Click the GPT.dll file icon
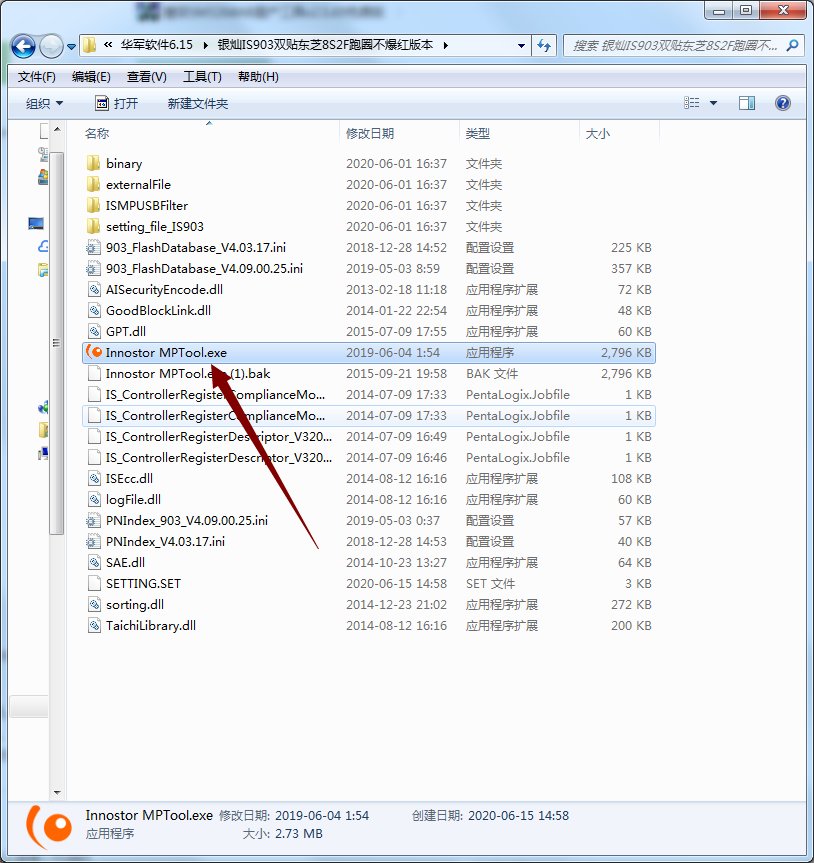The height and width of the screenshot is (863, 814). coord(94,331)
